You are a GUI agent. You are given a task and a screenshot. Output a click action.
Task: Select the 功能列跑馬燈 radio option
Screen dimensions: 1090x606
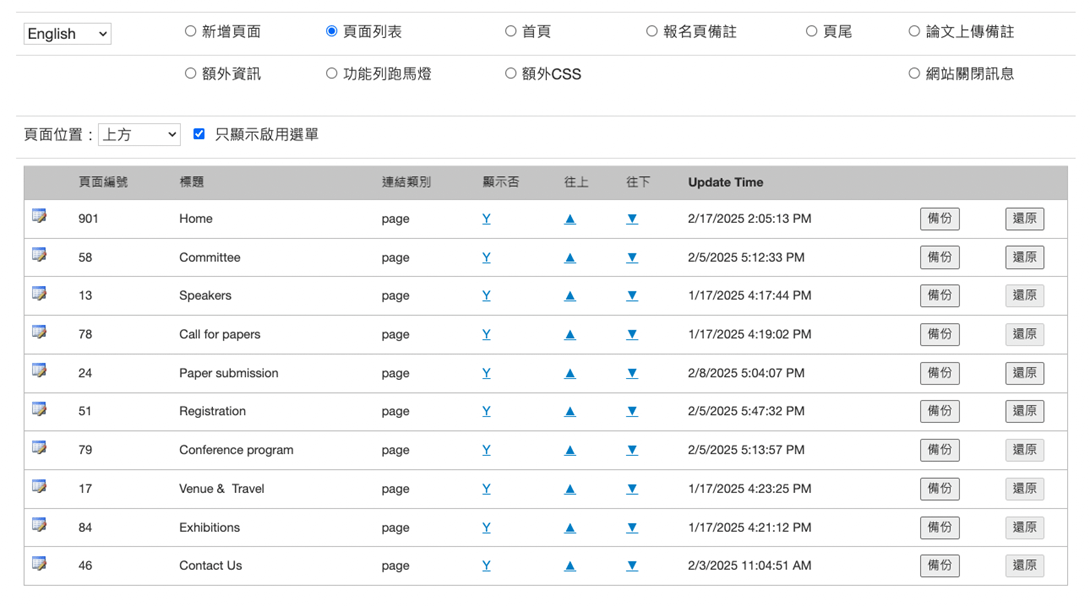coord(332,74)
